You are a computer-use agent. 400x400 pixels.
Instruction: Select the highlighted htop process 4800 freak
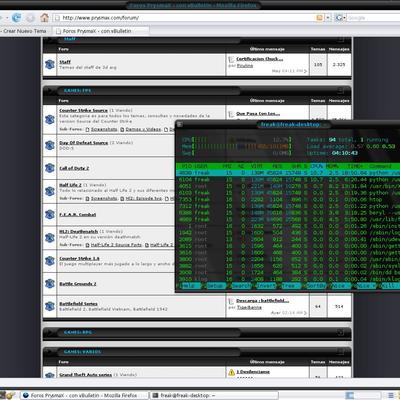[288, 173]
